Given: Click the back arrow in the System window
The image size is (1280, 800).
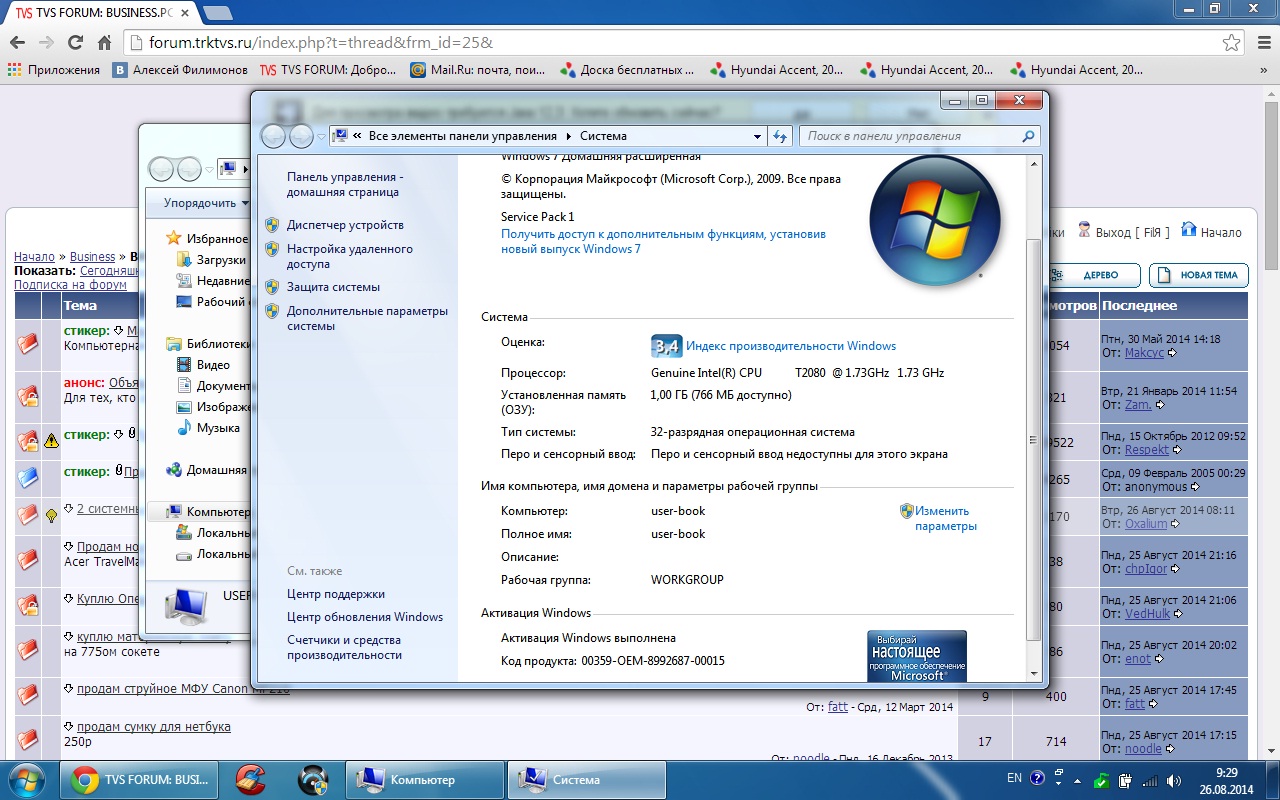Looking at the screenshot, I should click(x=273, y=136).
